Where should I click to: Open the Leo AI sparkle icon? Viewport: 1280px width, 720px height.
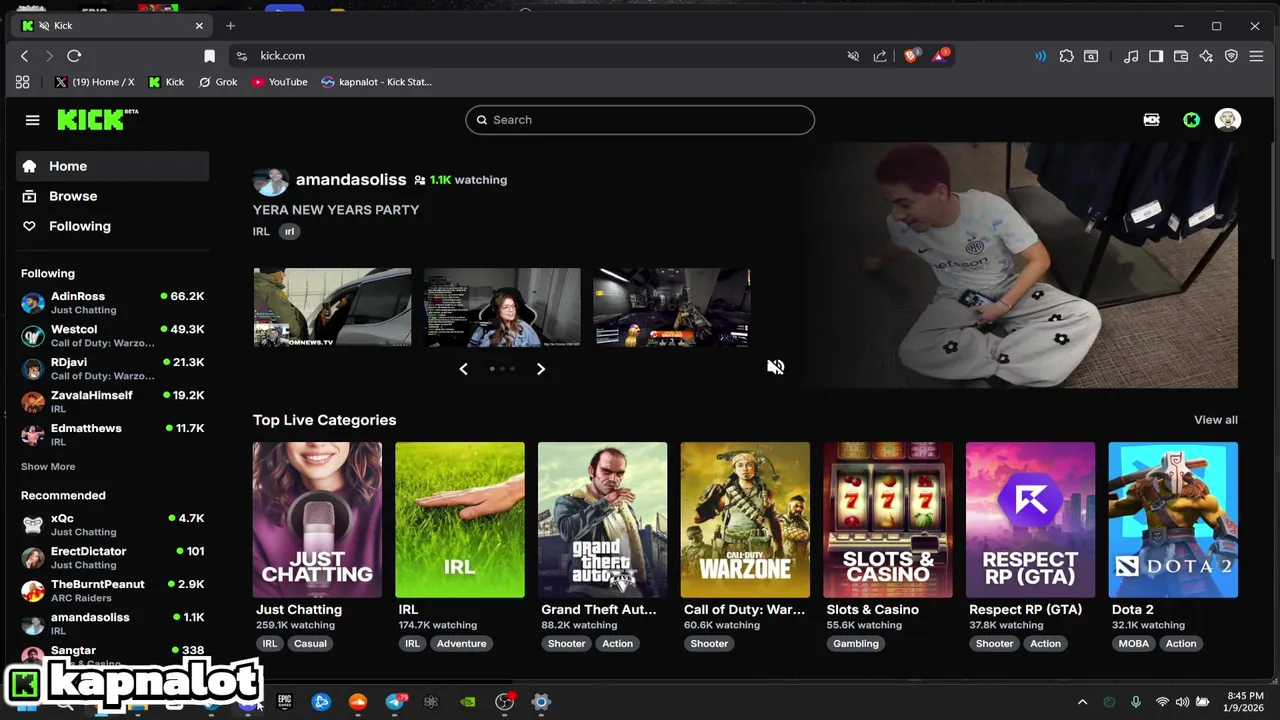pyautogui.click(x=1206, y=56)
